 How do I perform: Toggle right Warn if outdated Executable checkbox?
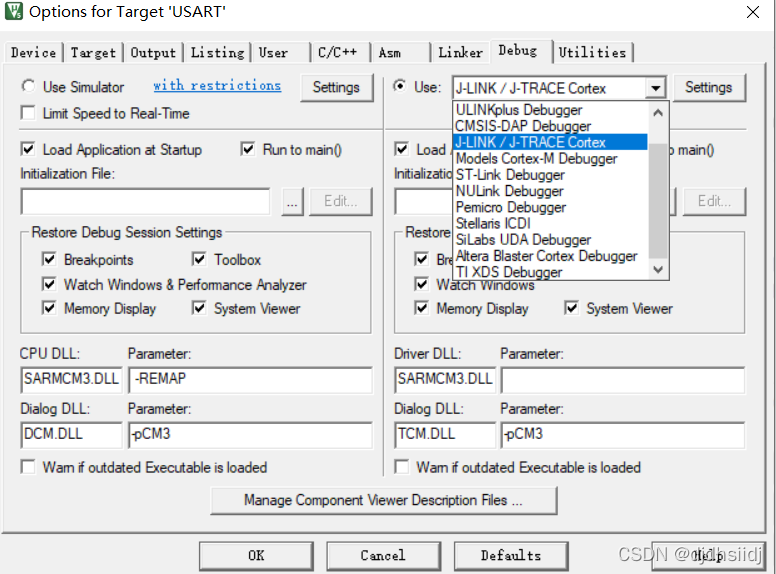click(402, 467)
